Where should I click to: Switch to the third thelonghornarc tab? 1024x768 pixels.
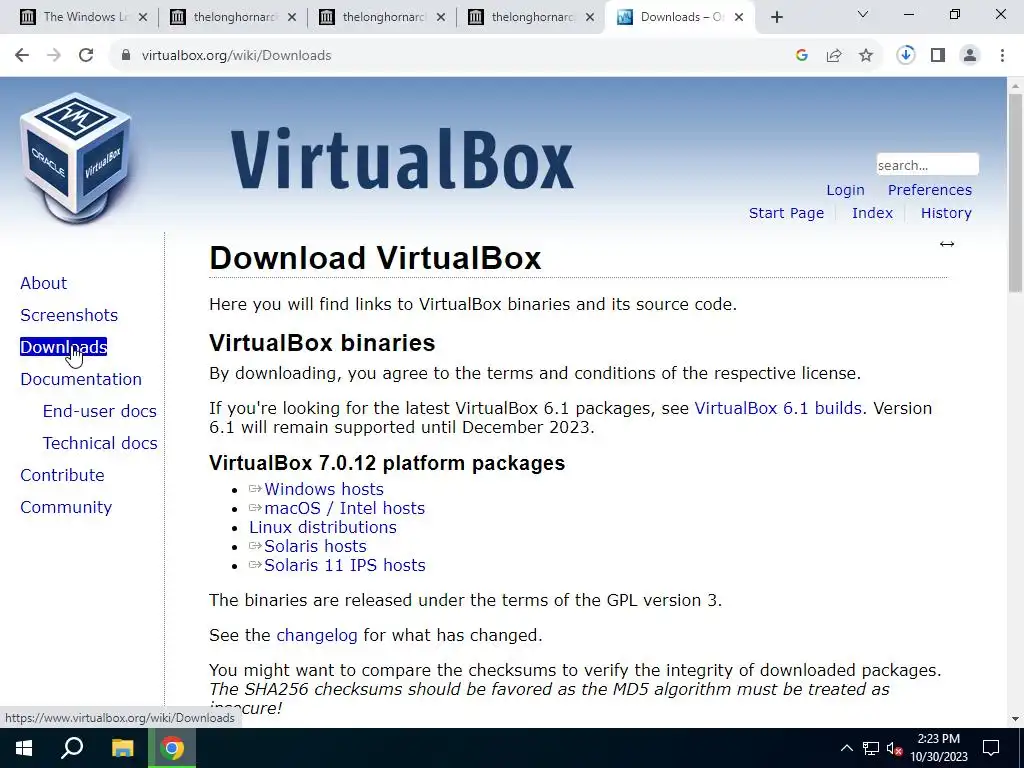coord(382,17)
